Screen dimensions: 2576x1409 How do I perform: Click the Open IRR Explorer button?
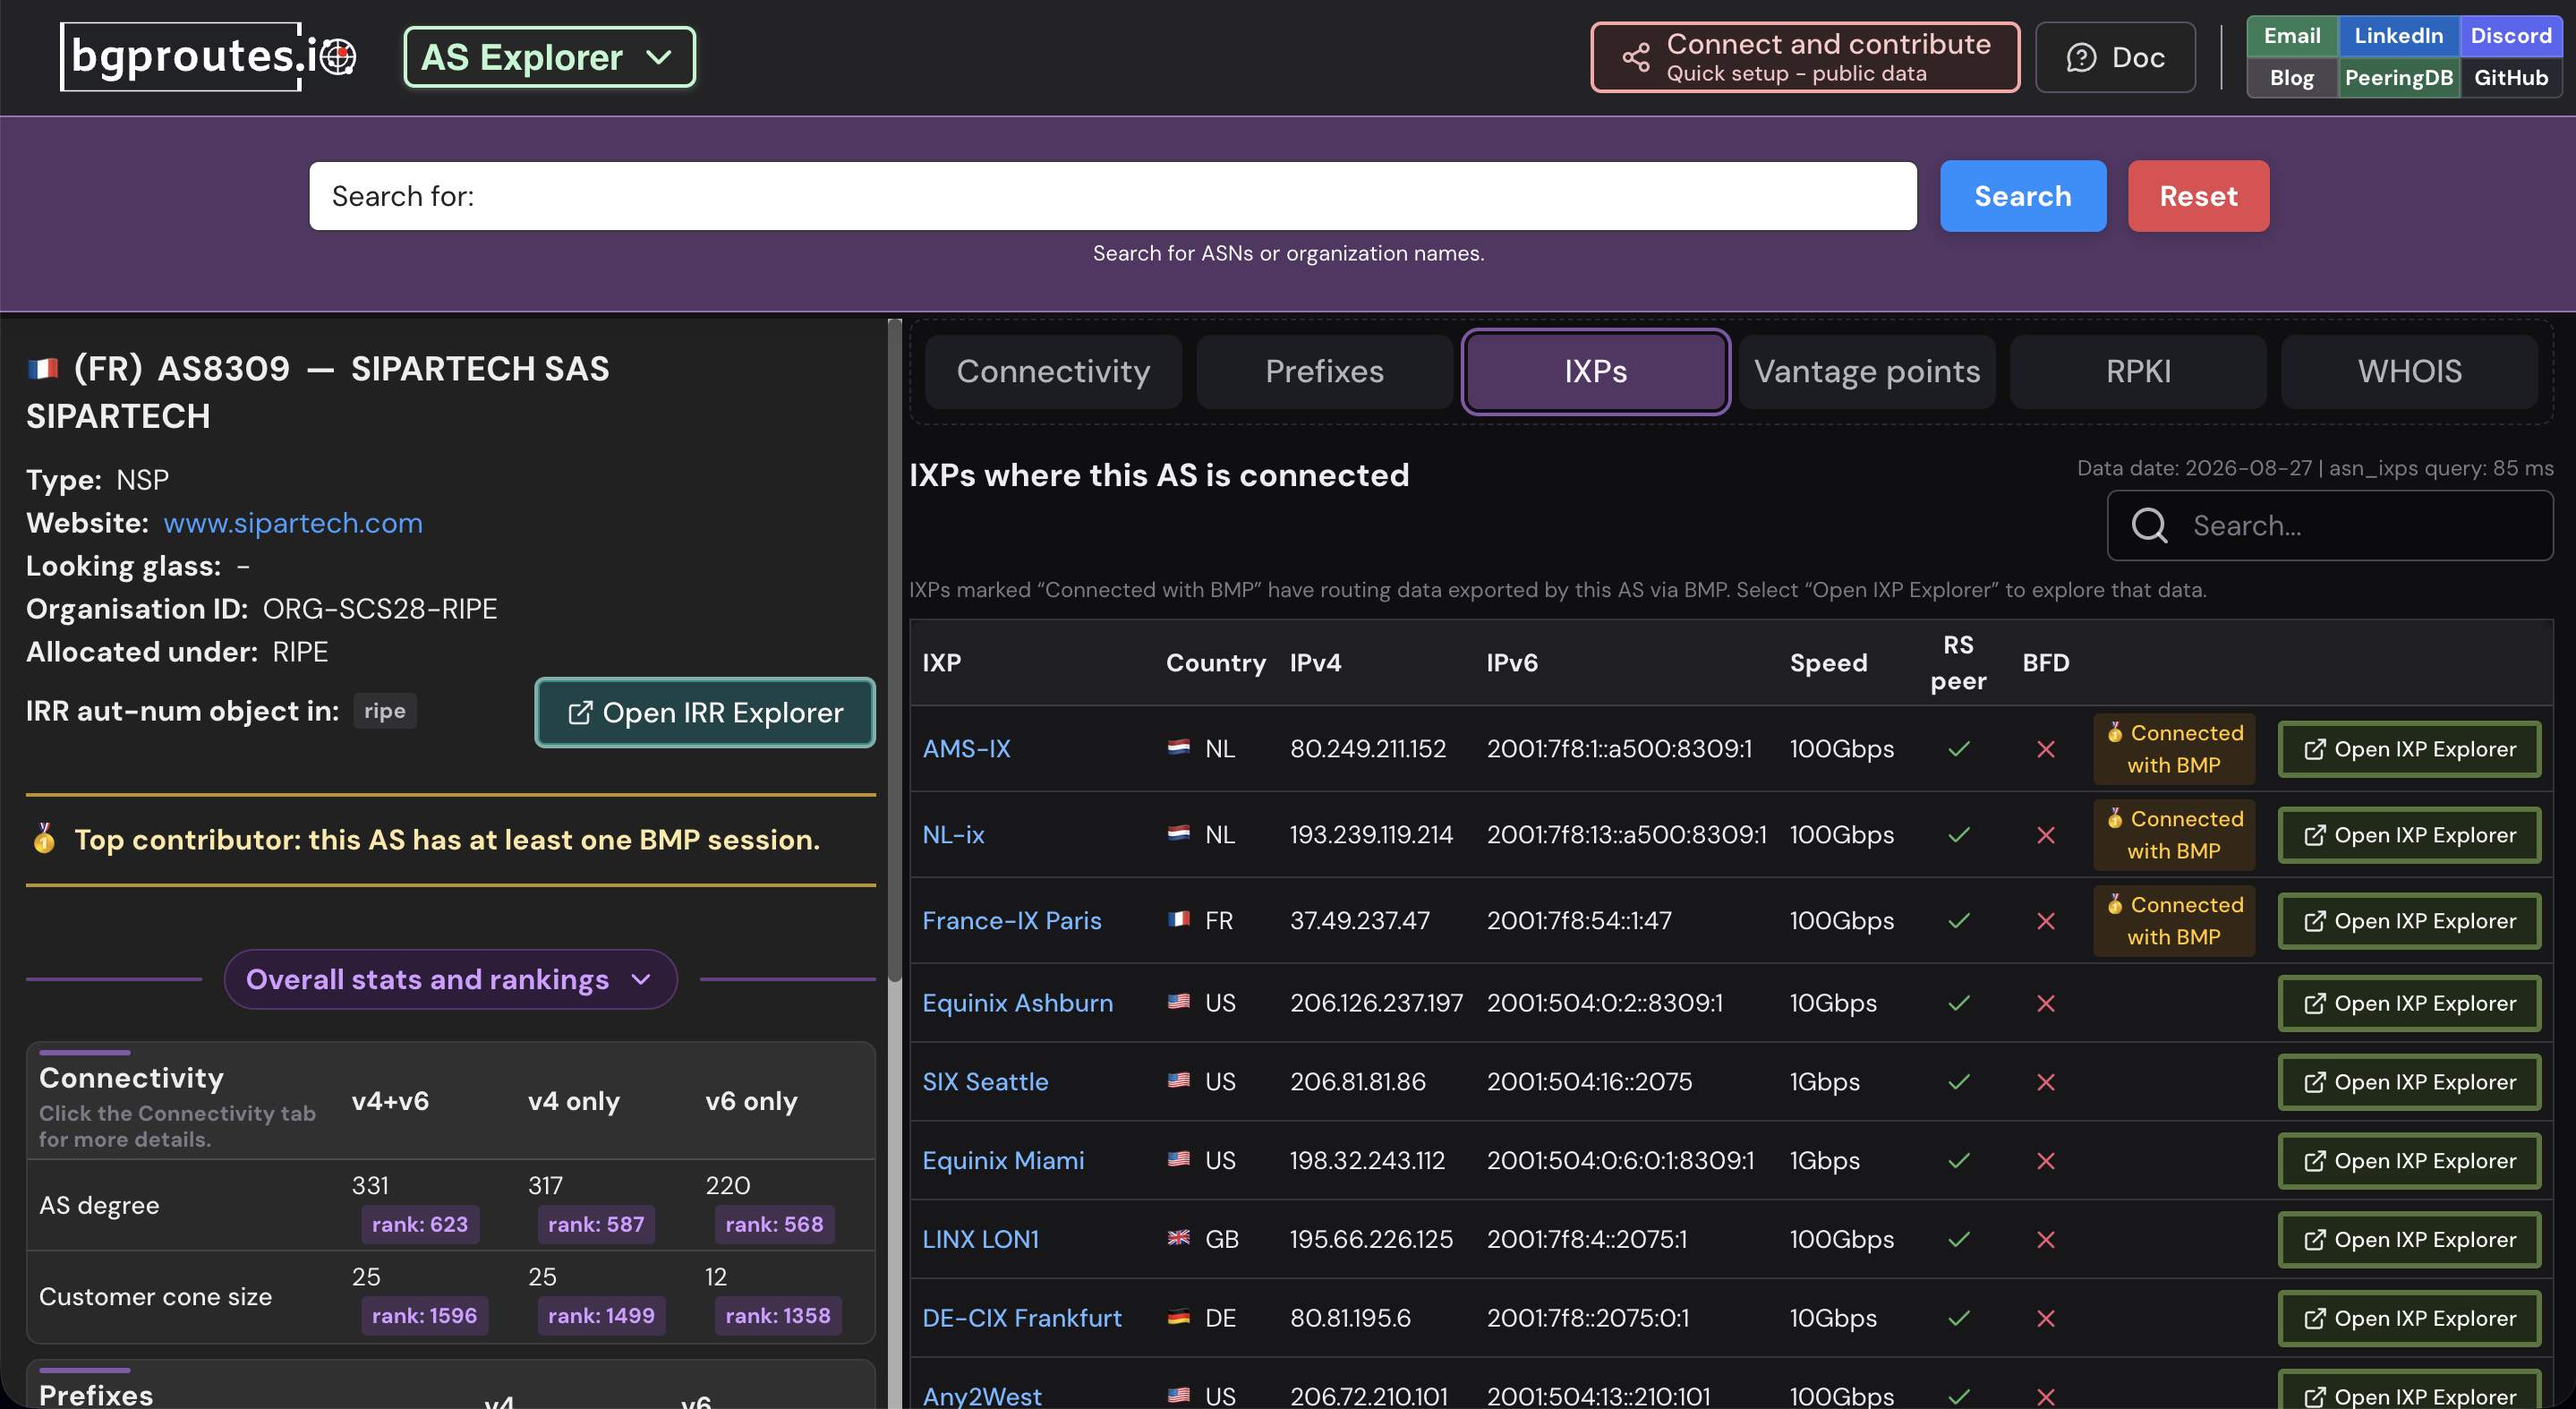705,712
